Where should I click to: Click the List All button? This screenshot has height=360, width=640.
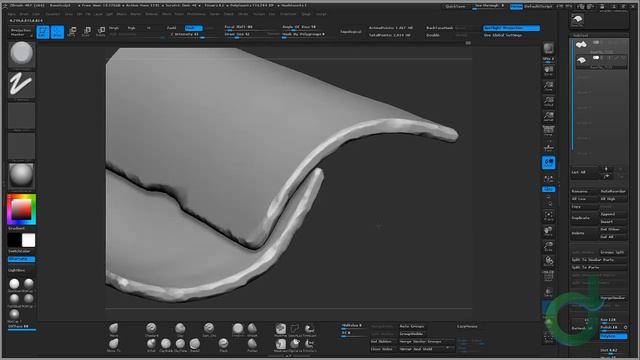point(584,172)
